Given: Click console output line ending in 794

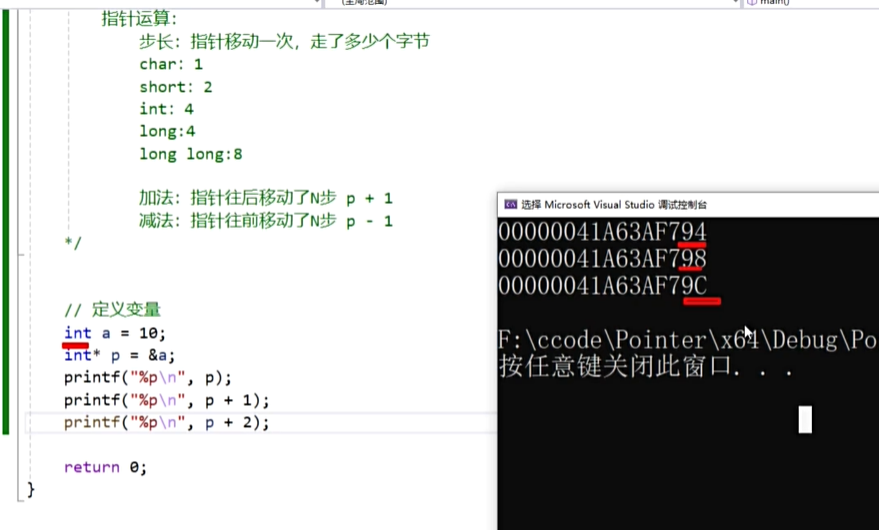Looking at the screenshot, I should tap(602, 232).
